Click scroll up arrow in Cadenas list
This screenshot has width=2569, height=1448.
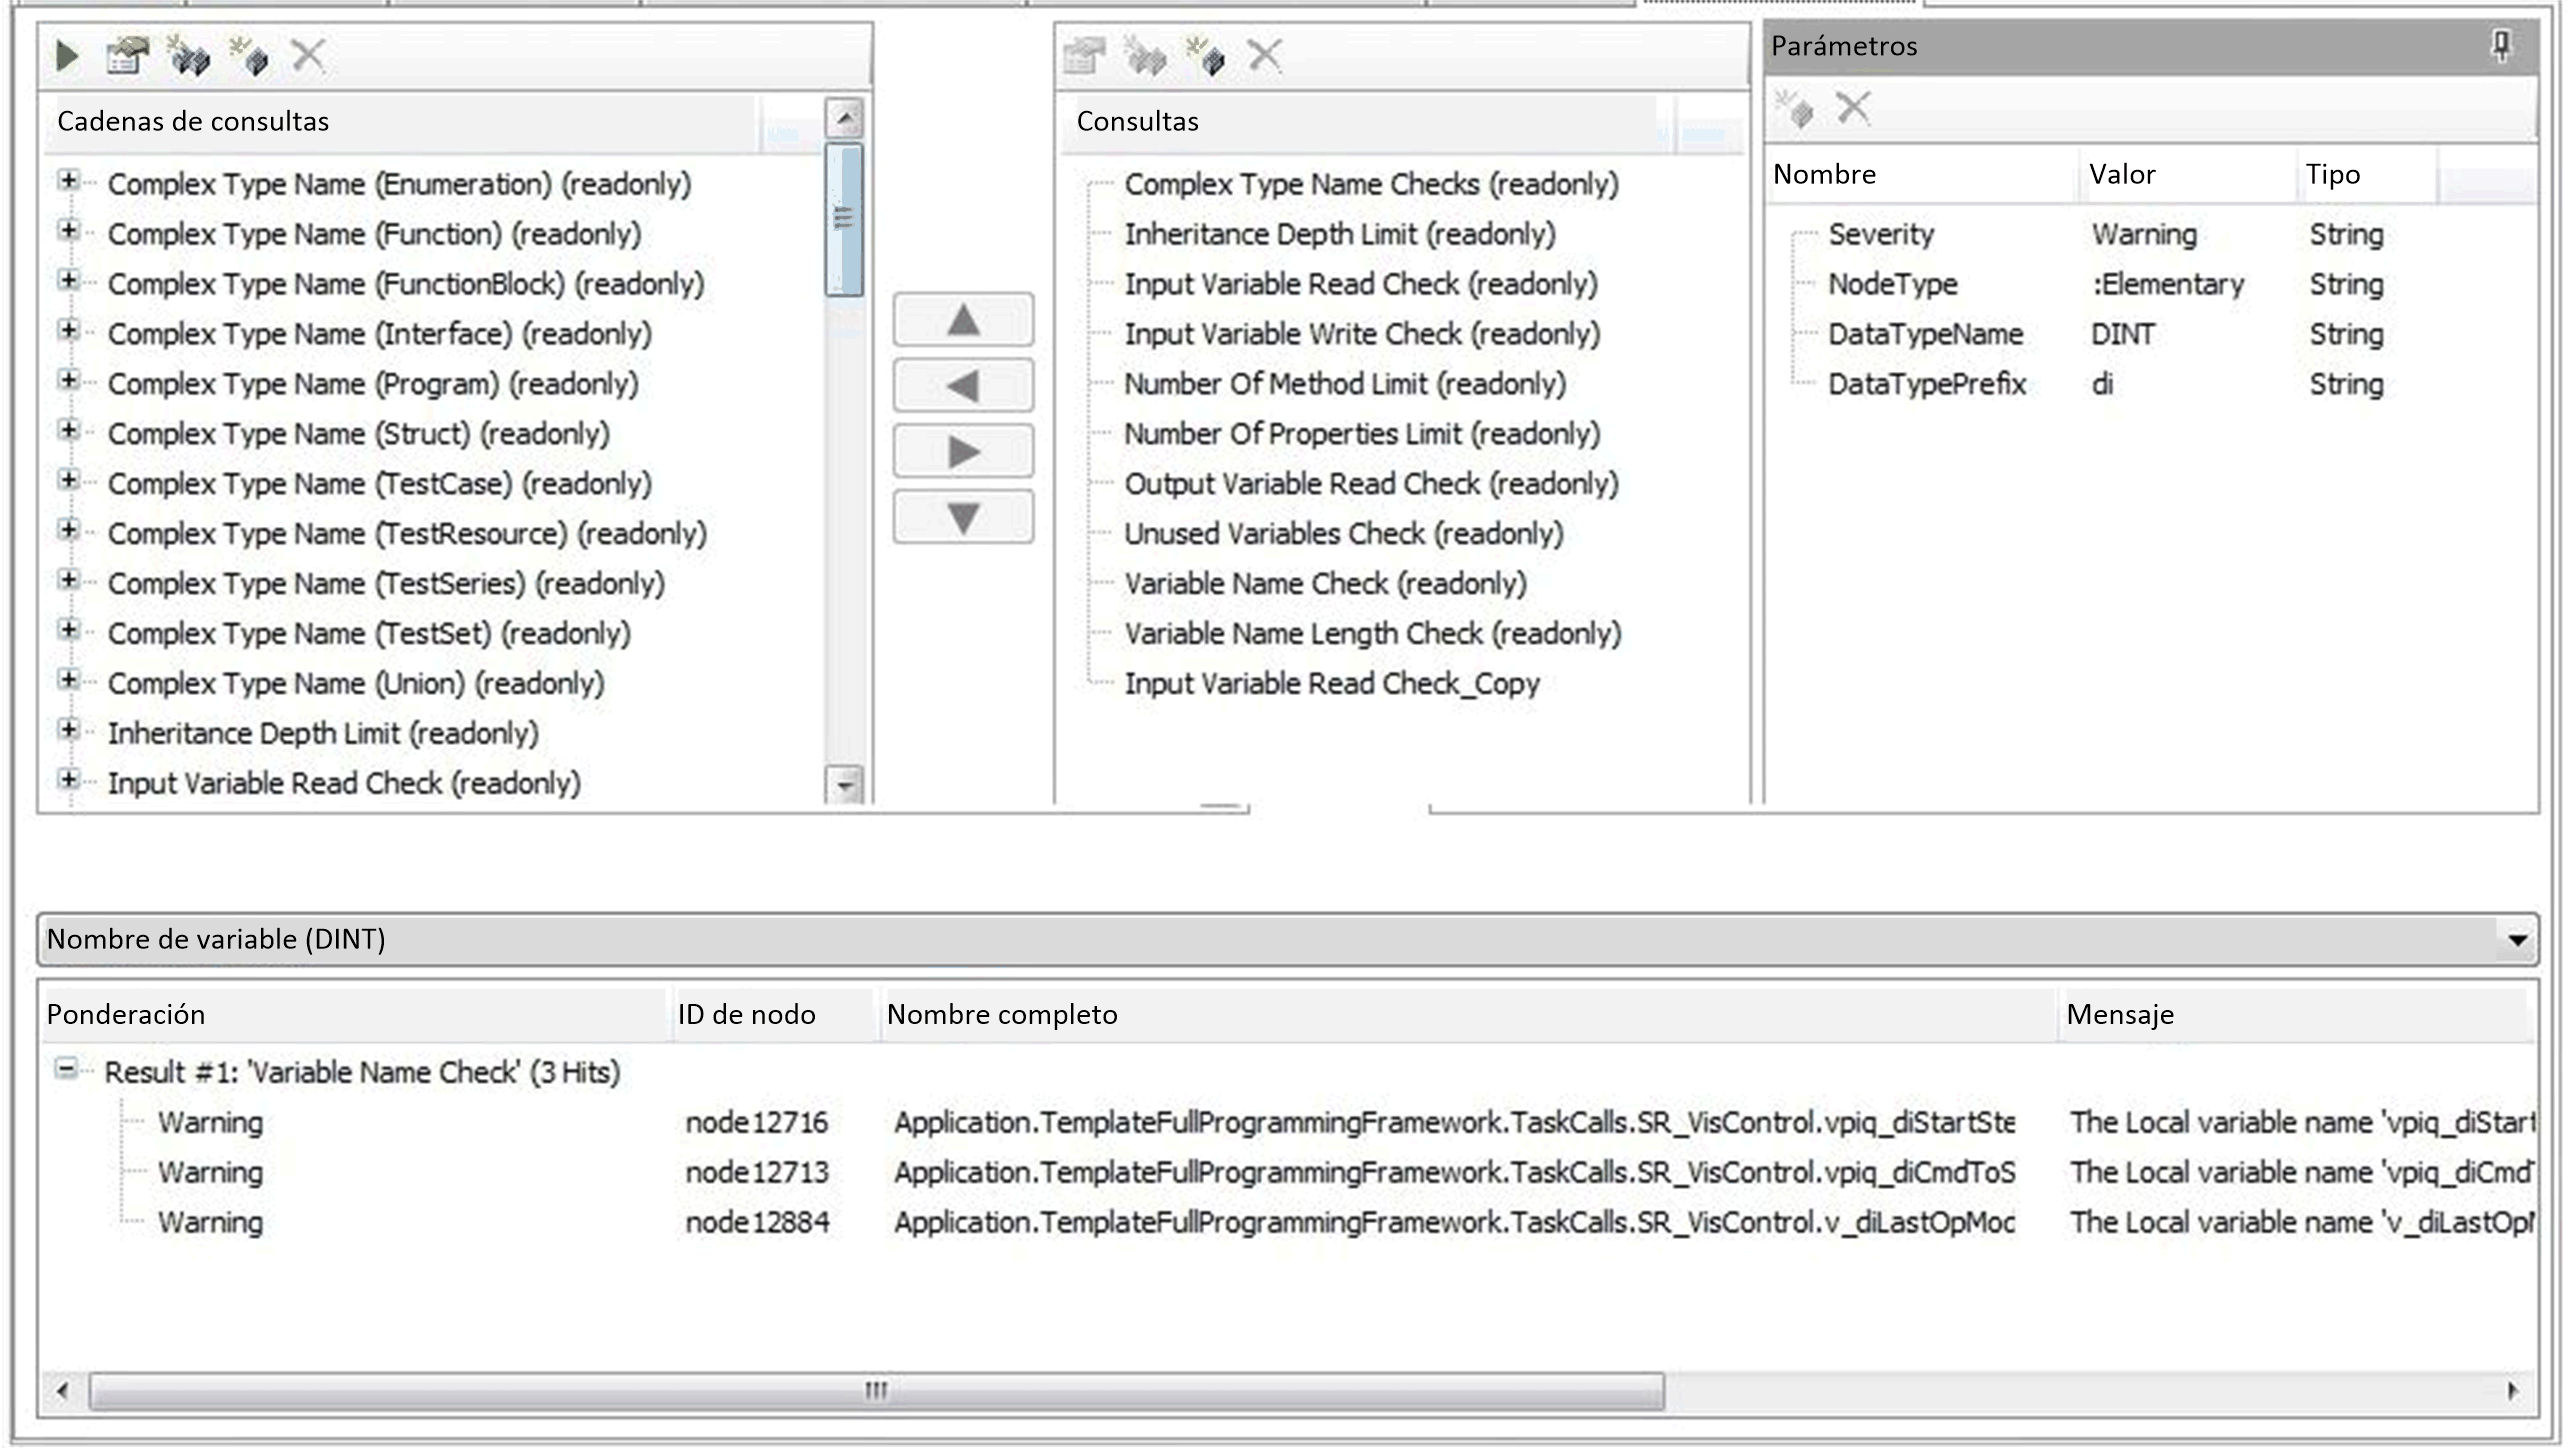coord(845,119)
